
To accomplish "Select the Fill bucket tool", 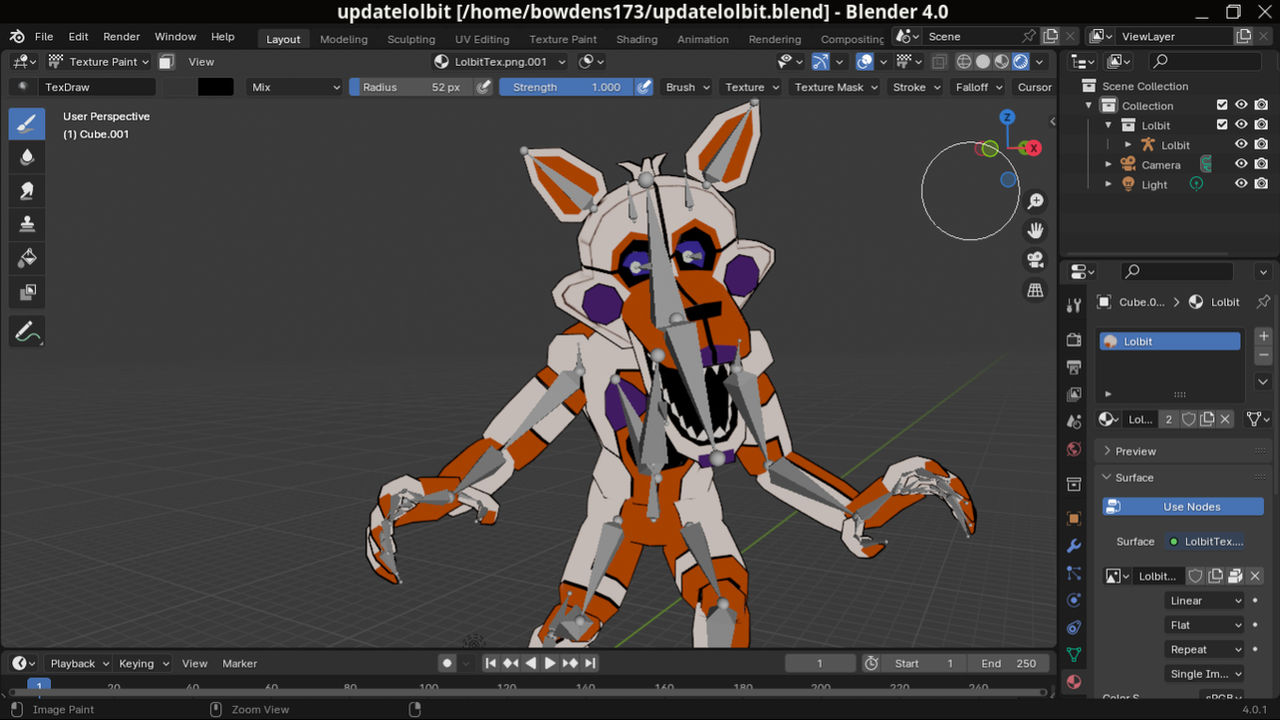I will [27, 259].
